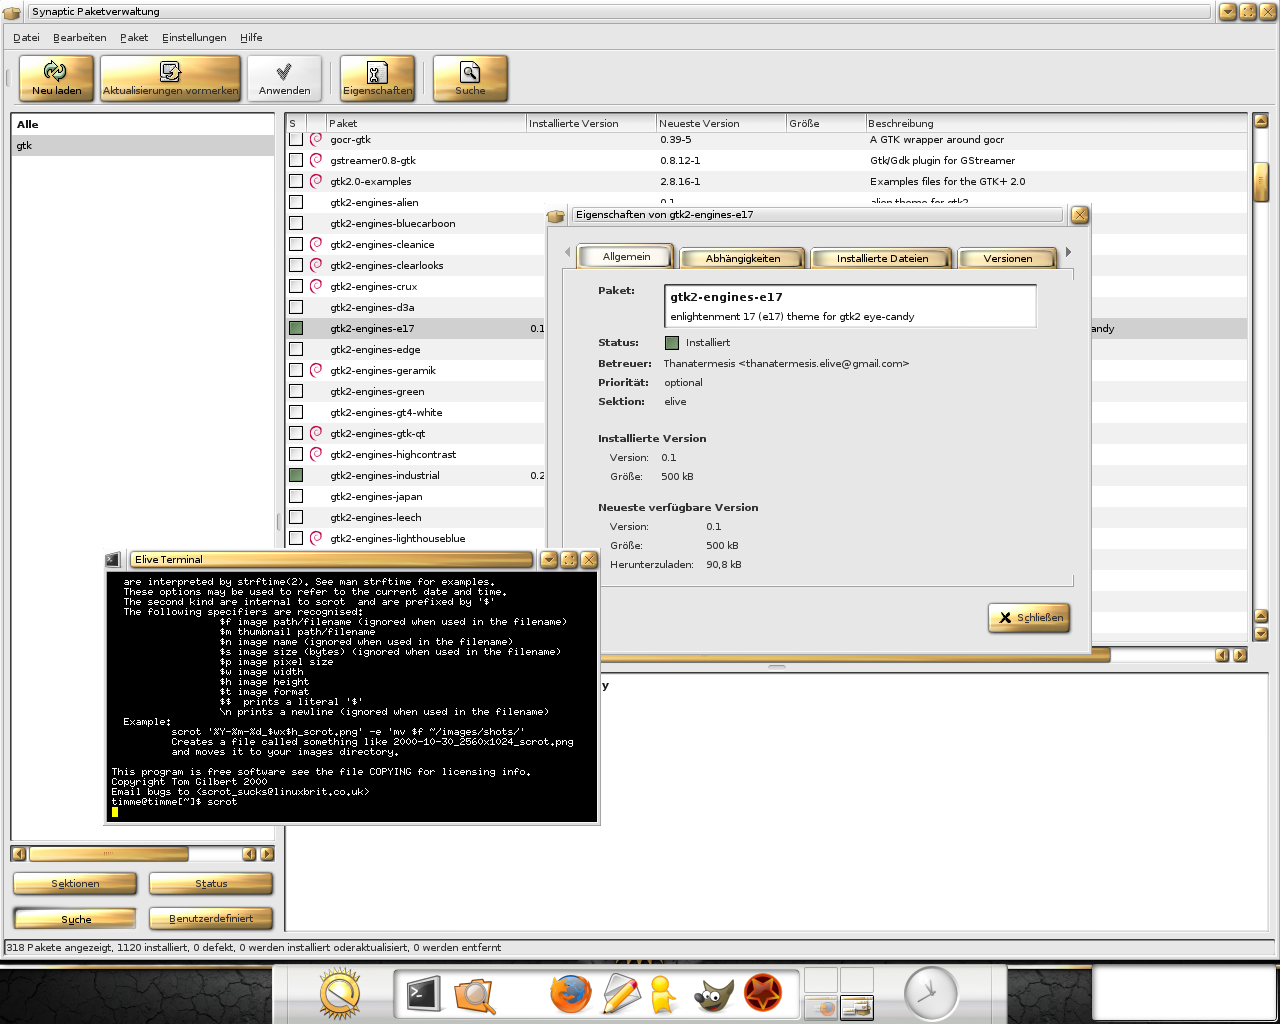Screen dimensions: 1280x1024
Task: Open the Bearbeiten menu
Action: point(80,37)
